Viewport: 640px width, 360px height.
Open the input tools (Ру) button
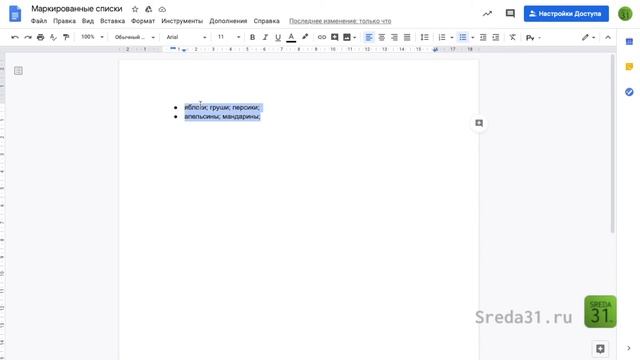coord(530,38)
